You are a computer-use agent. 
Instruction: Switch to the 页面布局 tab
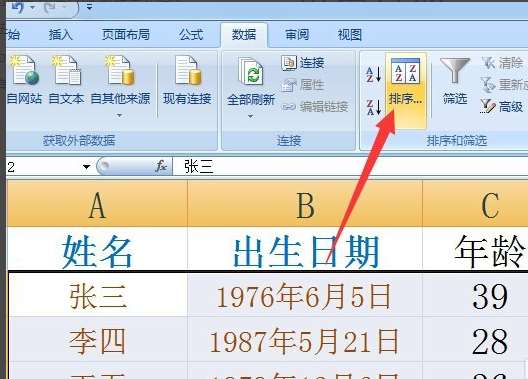coord(126,35)
